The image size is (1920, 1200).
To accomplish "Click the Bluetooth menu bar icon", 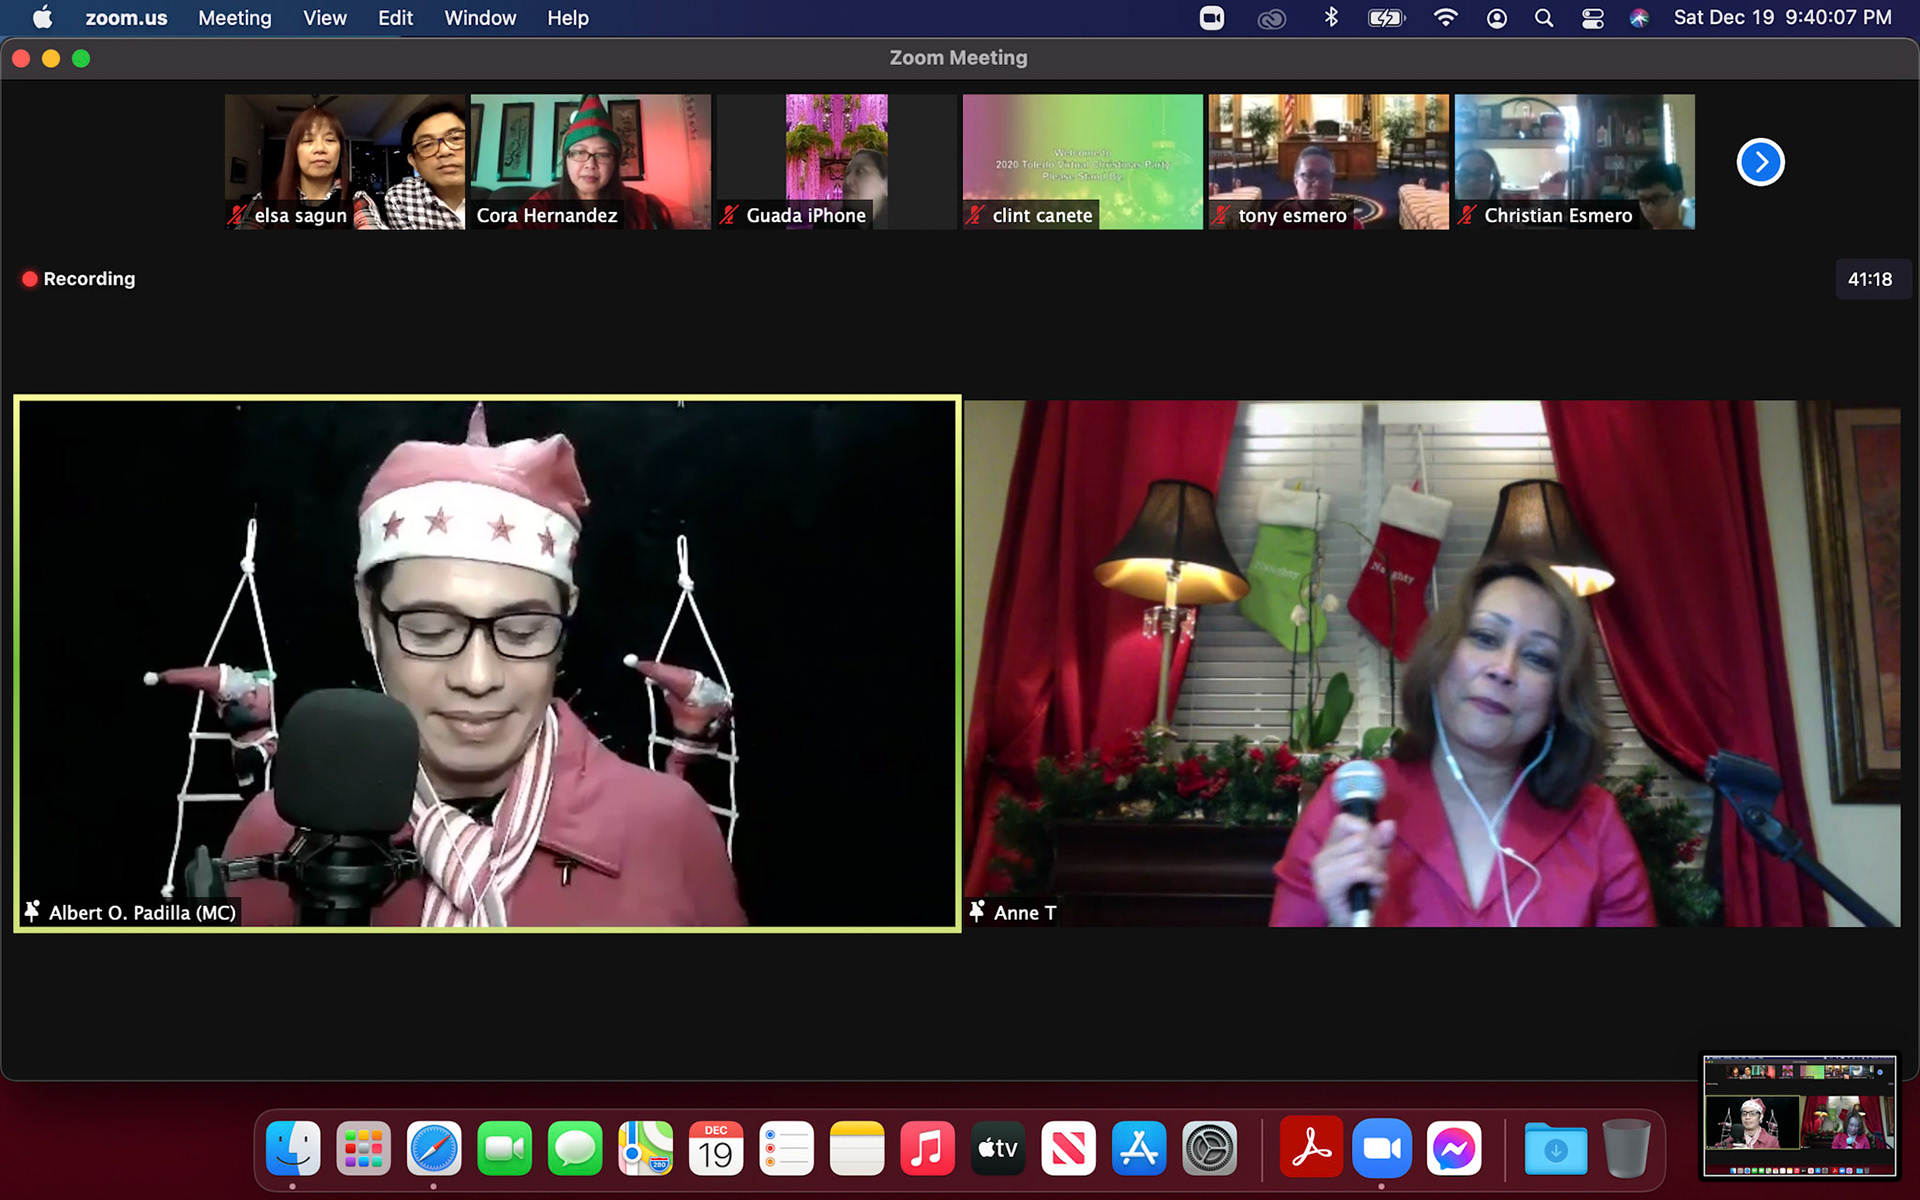I will coord(1331,18).
